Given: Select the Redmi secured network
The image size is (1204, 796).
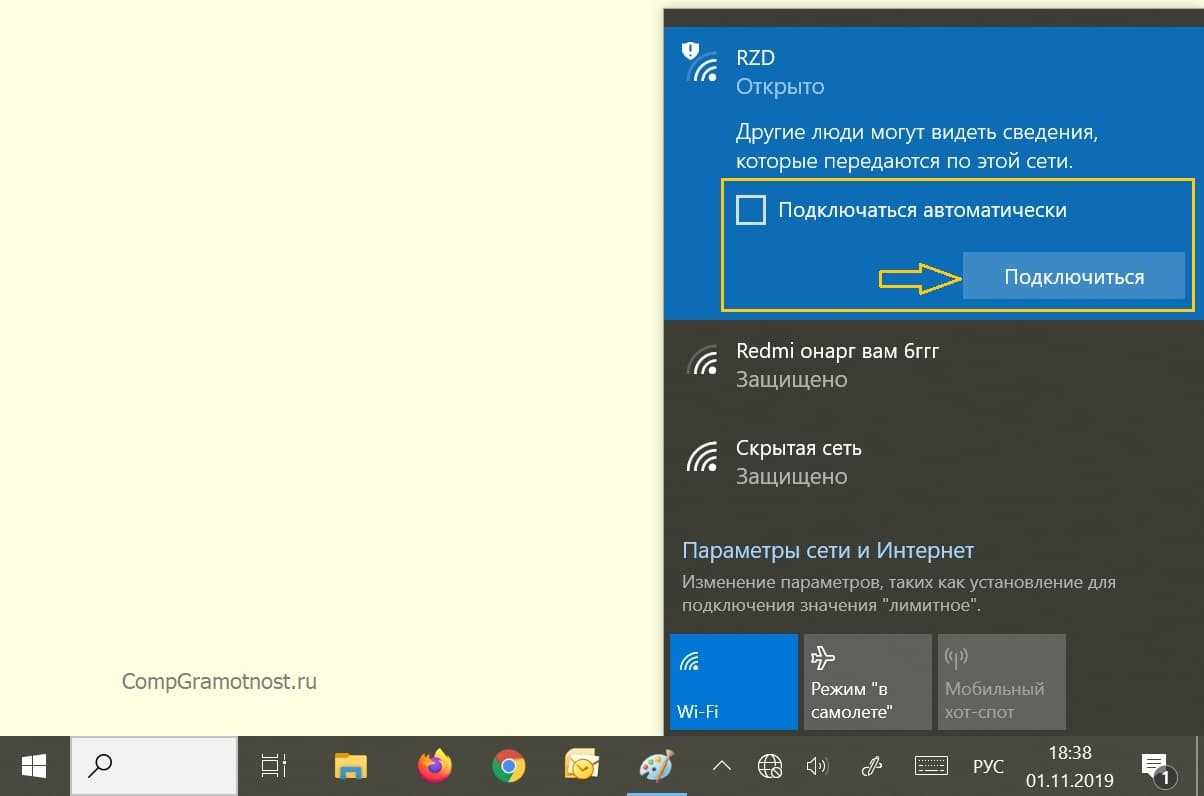Looking at the screenshot, I should [x=836, y=365].
